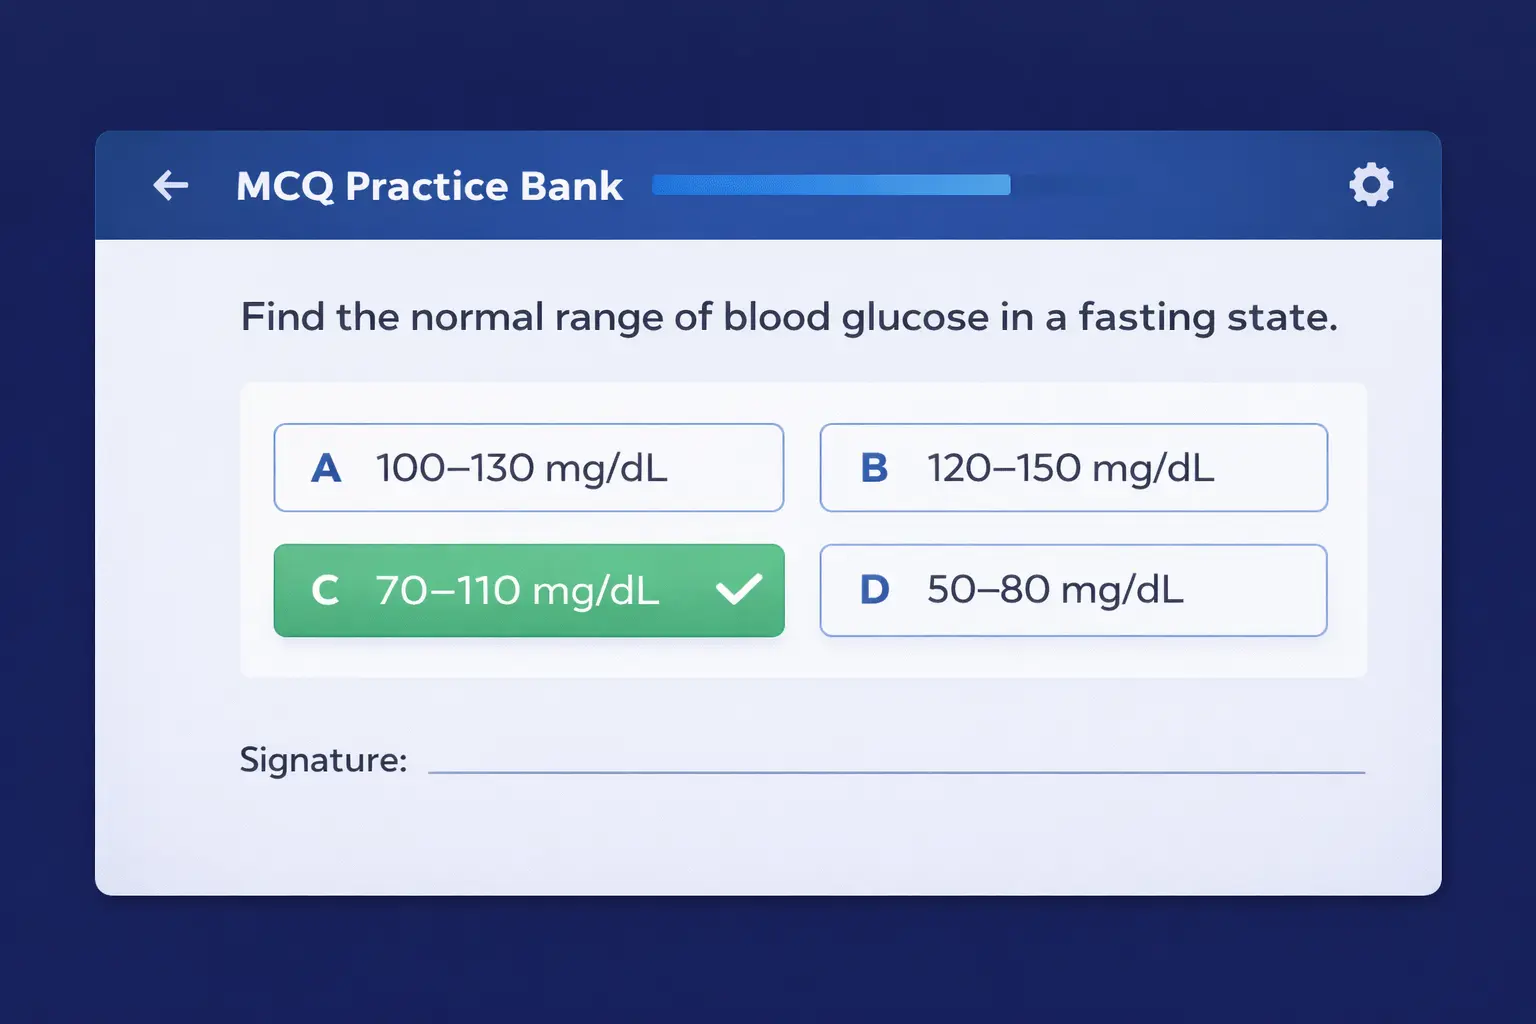Click the filled part of the progress bar

(830, 185)
